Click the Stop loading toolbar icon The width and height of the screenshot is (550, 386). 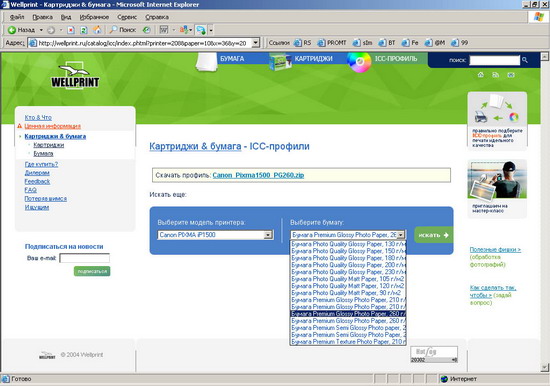(71, 30)
